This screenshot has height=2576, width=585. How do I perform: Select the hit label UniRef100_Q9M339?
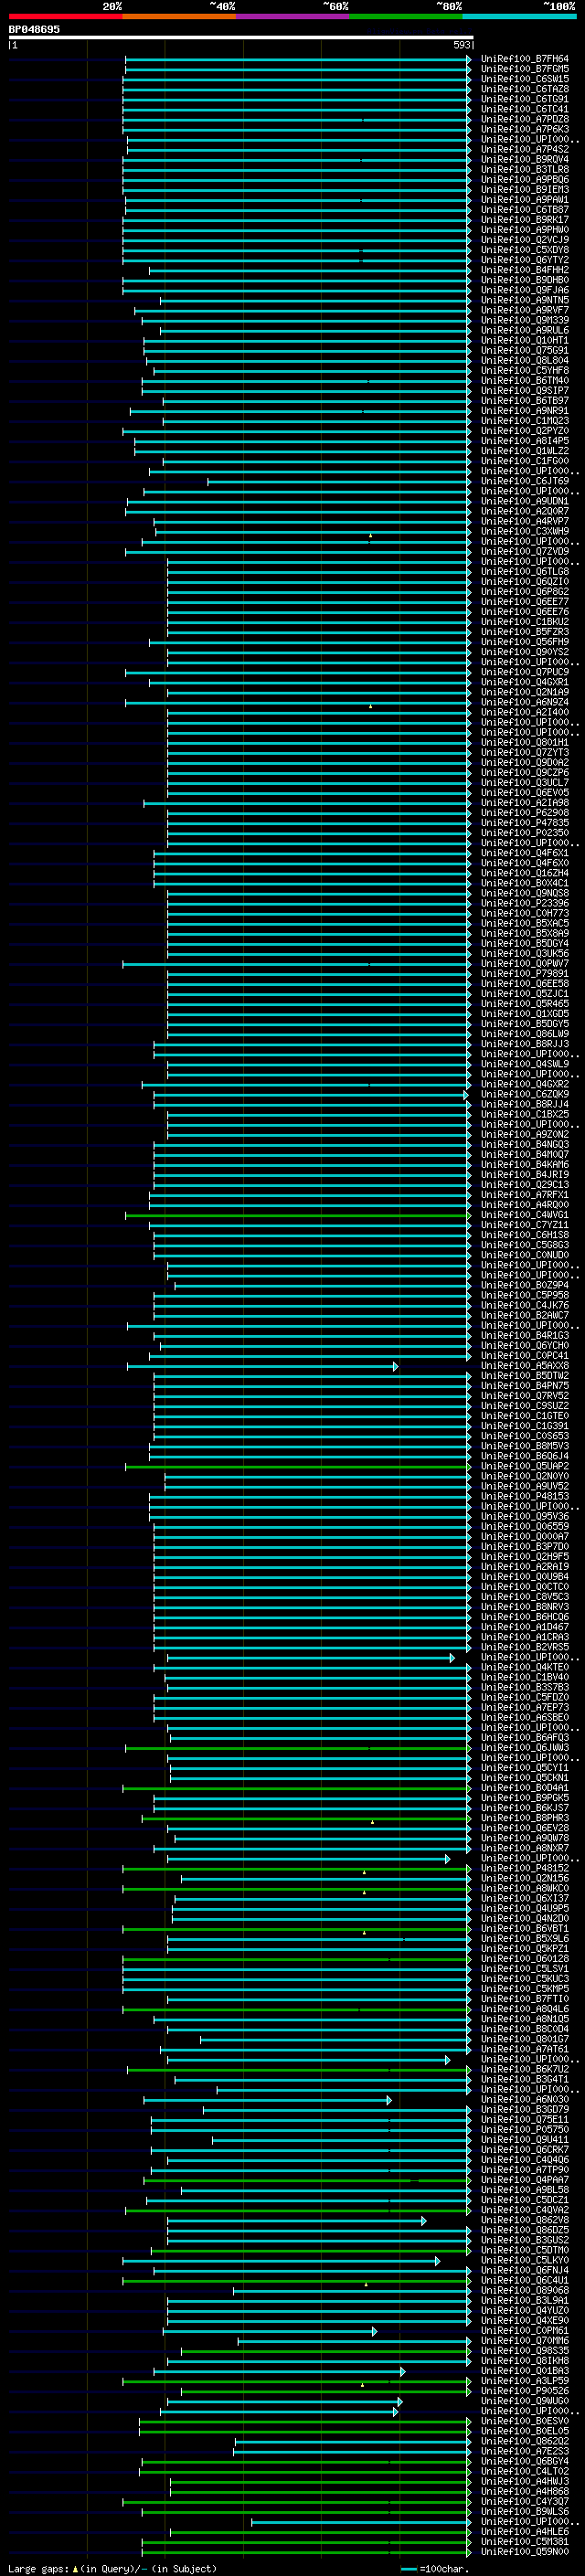pos(525,320)
